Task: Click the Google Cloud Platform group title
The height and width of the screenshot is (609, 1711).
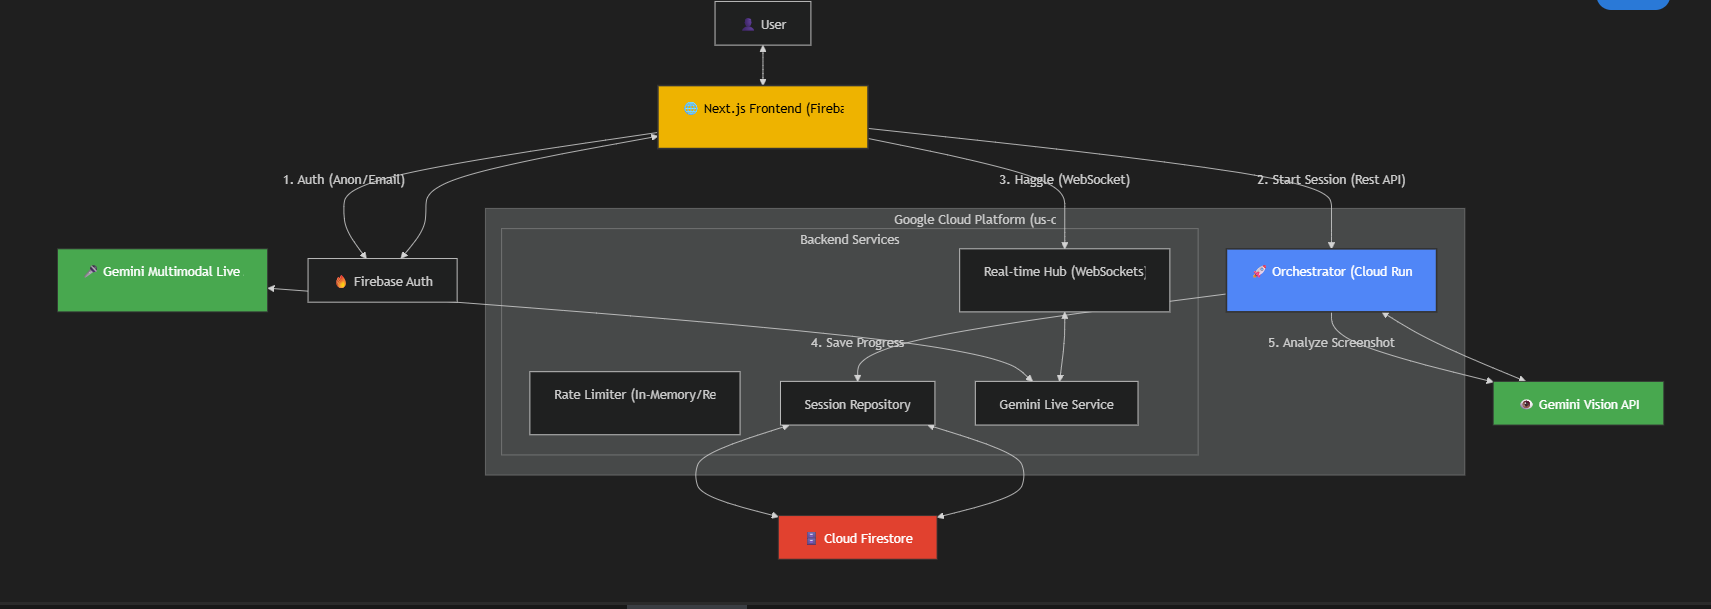Action: (x=975, y=219)
